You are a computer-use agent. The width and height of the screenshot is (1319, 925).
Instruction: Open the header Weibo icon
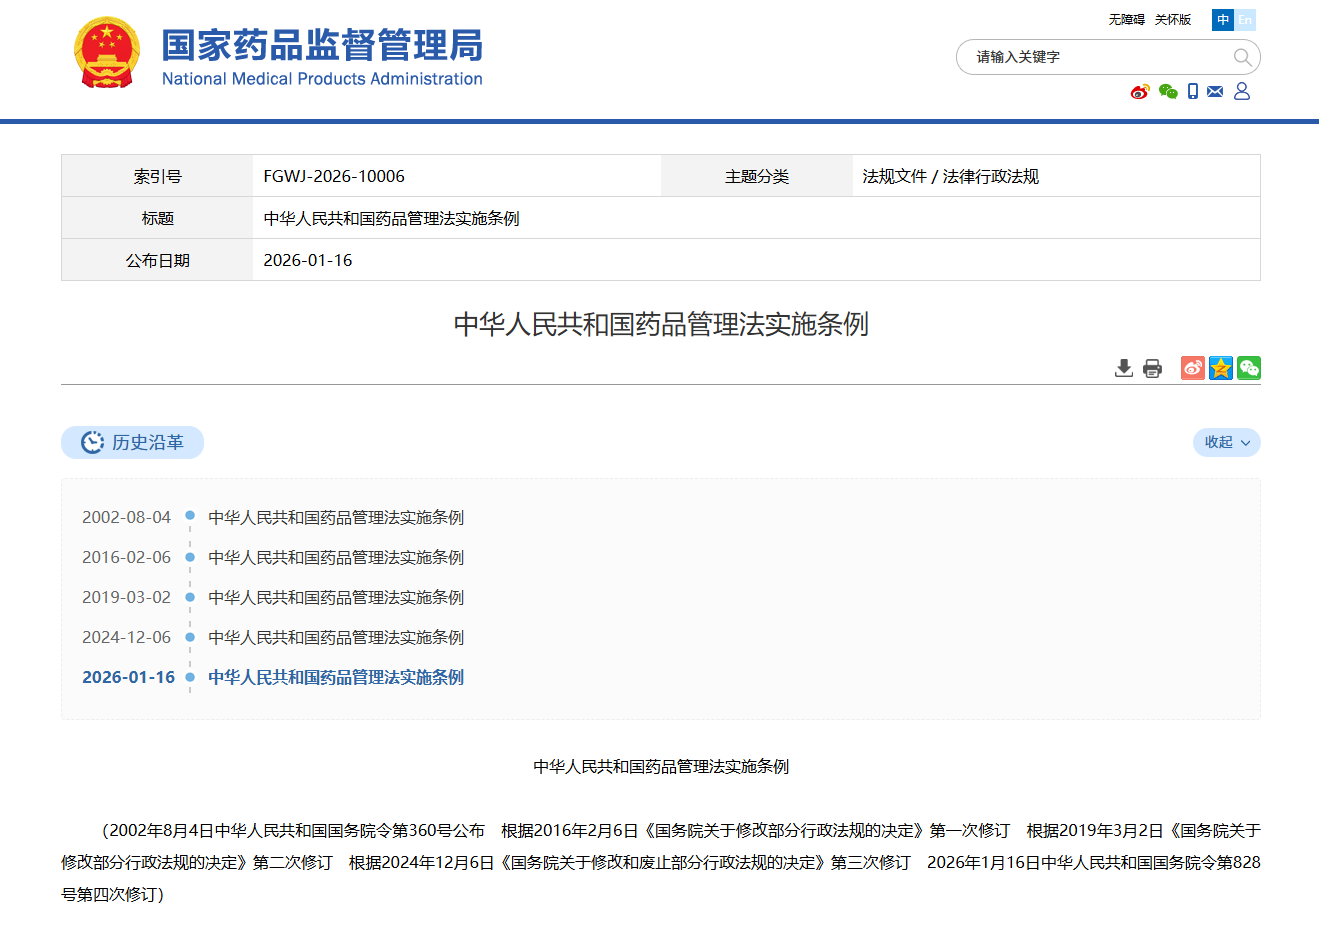[x=1140, y=92]
